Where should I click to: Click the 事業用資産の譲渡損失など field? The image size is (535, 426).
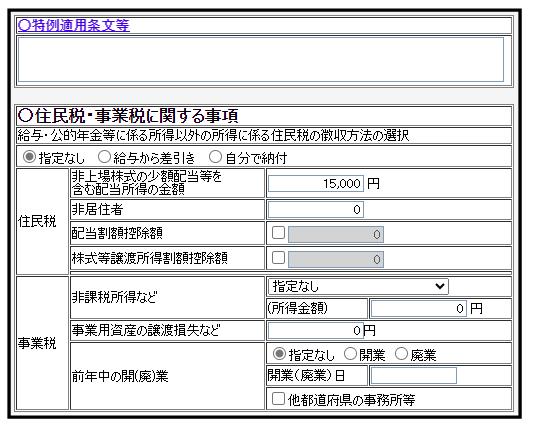tap(316, 330)
